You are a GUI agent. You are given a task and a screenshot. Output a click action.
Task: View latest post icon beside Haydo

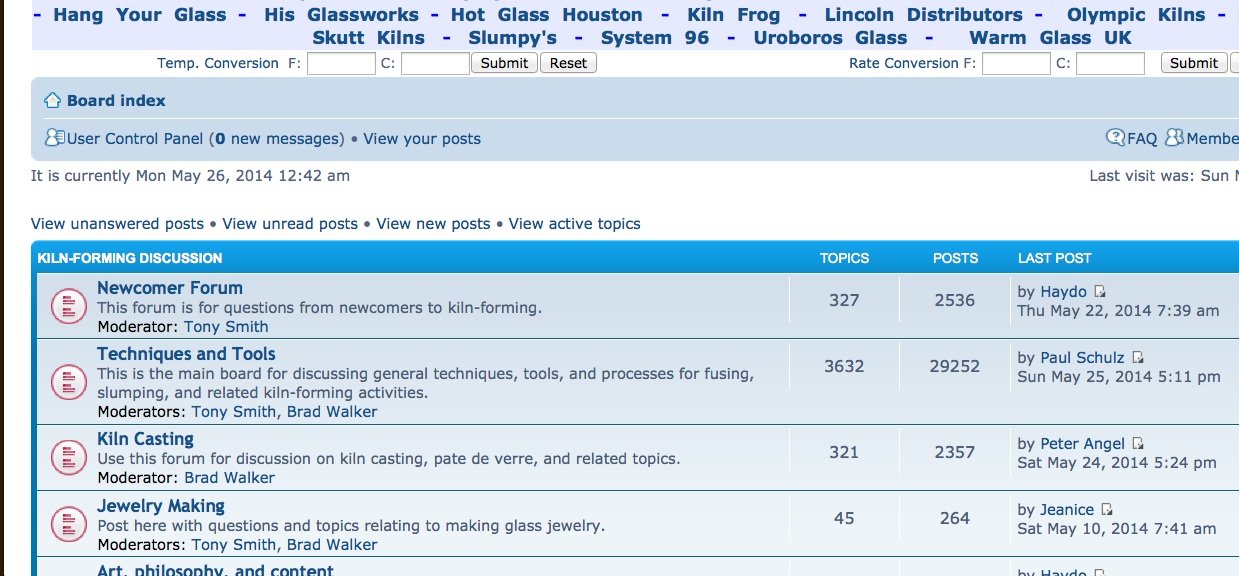click(1100, 292)
